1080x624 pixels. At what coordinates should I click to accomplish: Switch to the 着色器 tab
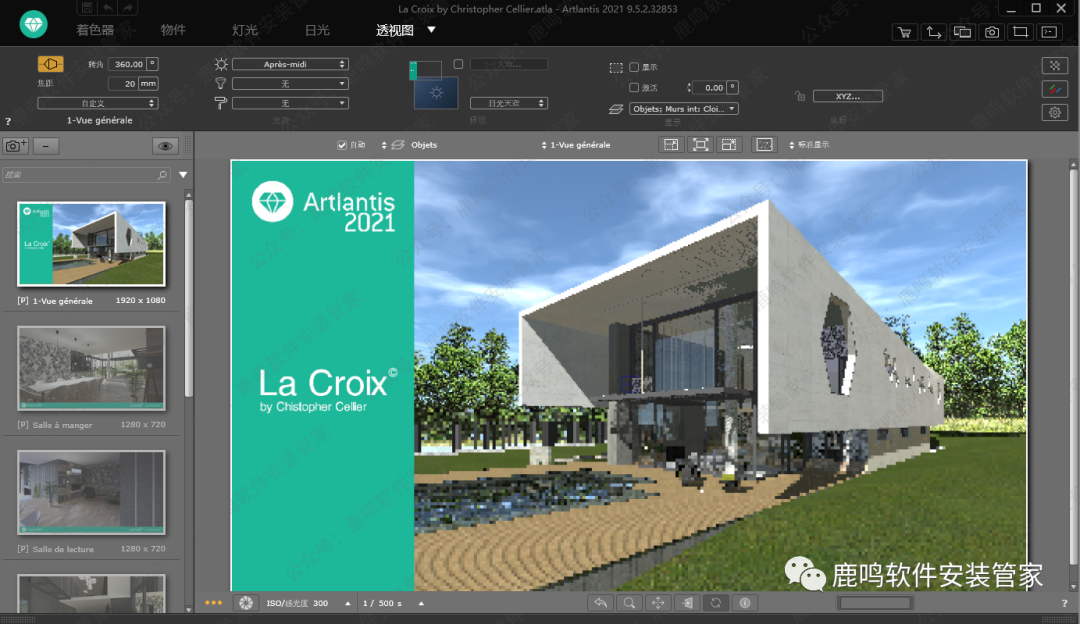pos(95,30)
